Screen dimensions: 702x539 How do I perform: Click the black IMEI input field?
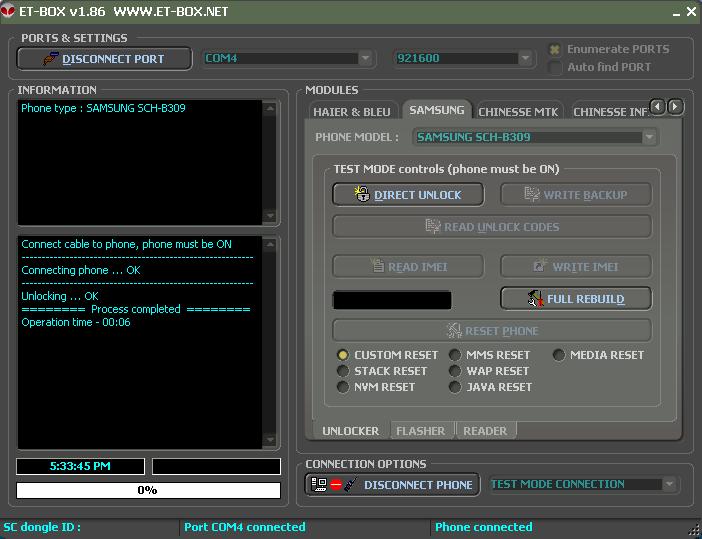[392, 299]
